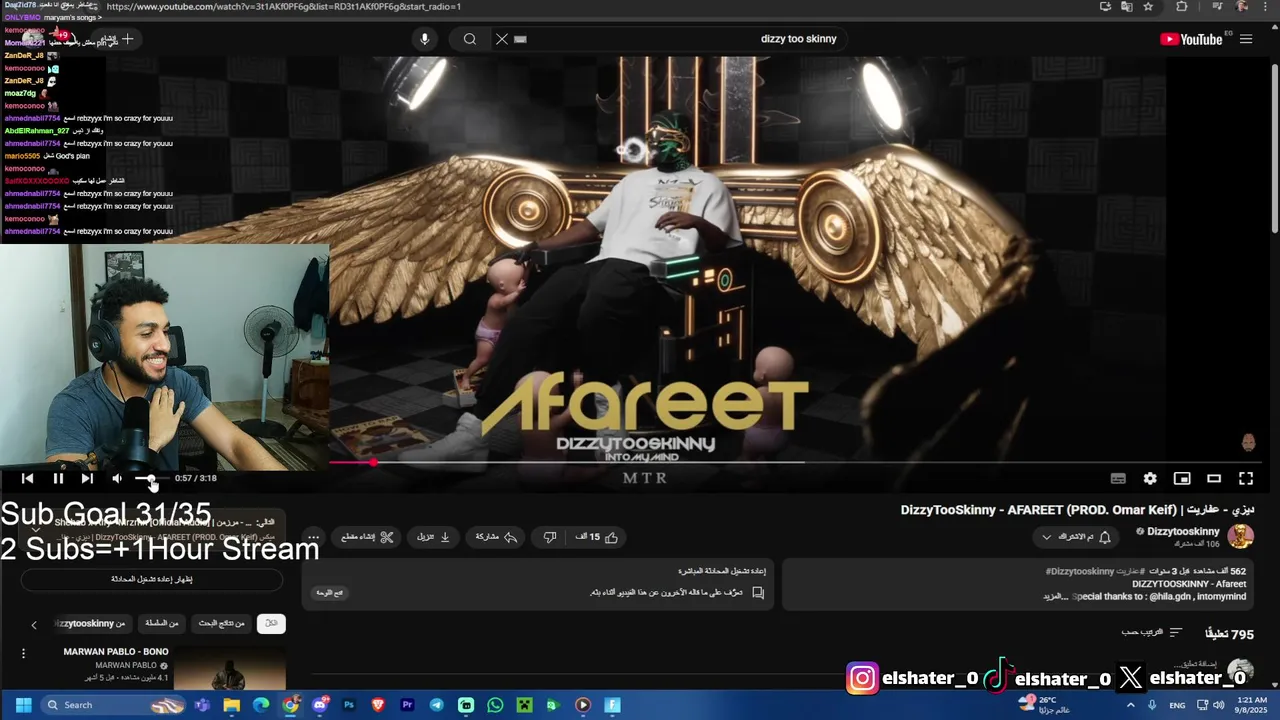Pause the video with the player pause button
Screen dimensions: 1280x720
point(58,478)
